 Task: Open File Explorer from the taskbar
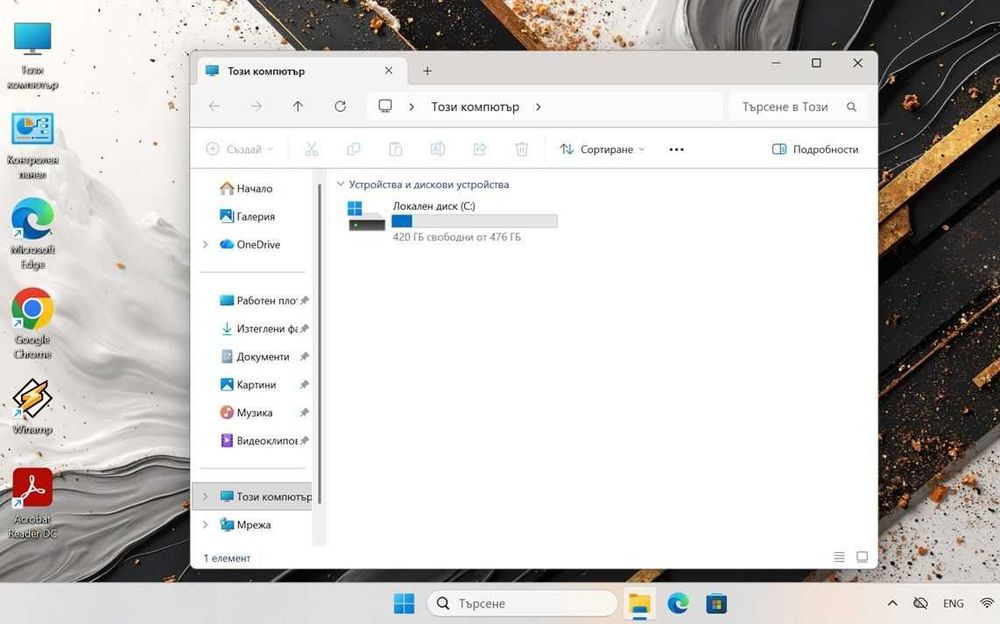pyautogui.click(x=639, y=603)
